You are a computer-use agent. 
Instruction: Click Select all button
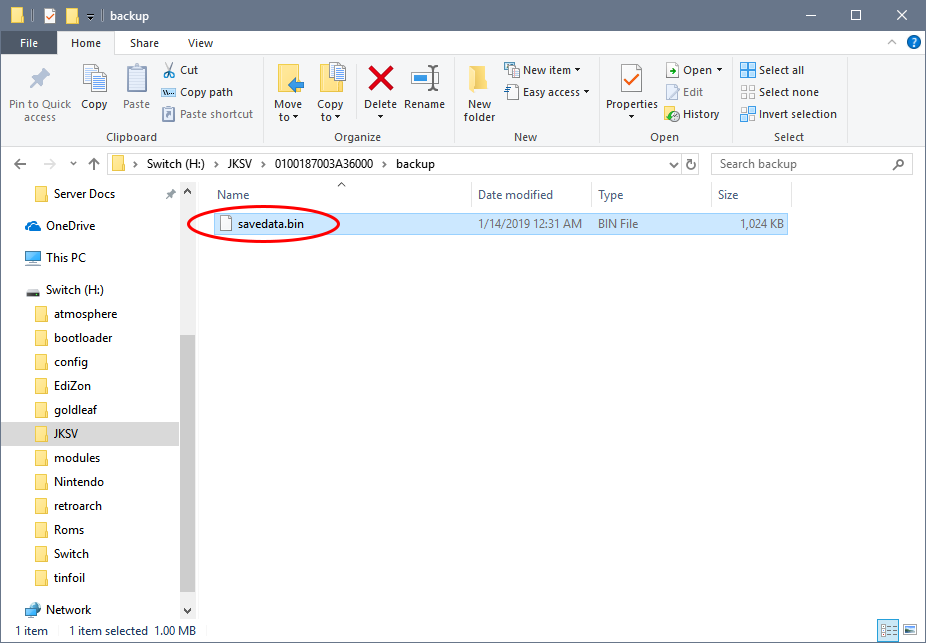(772, 70)
